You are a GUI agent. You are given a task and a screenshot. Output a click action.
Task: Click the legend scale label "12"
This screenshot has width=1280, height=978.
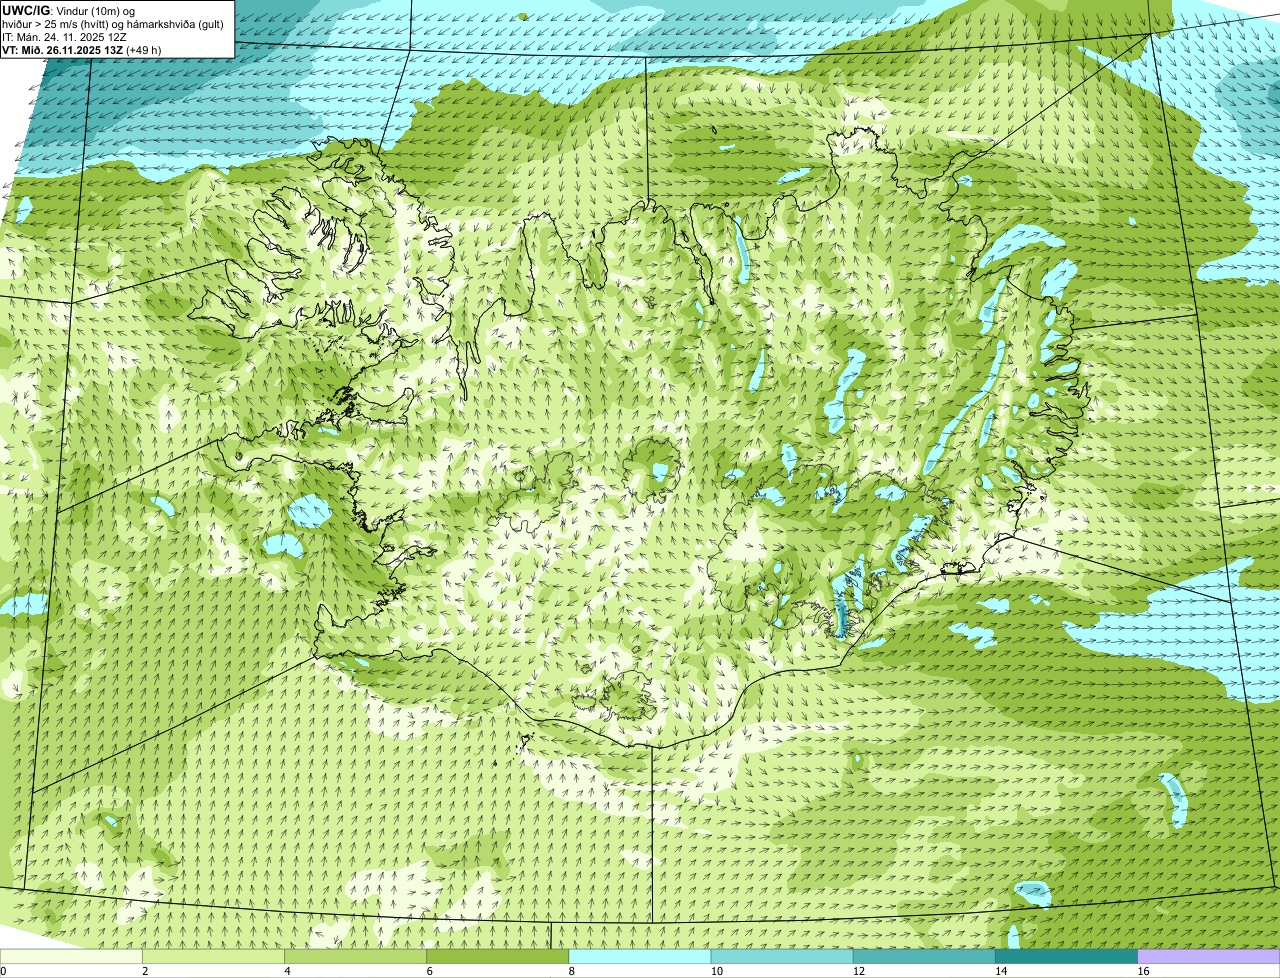858,971
